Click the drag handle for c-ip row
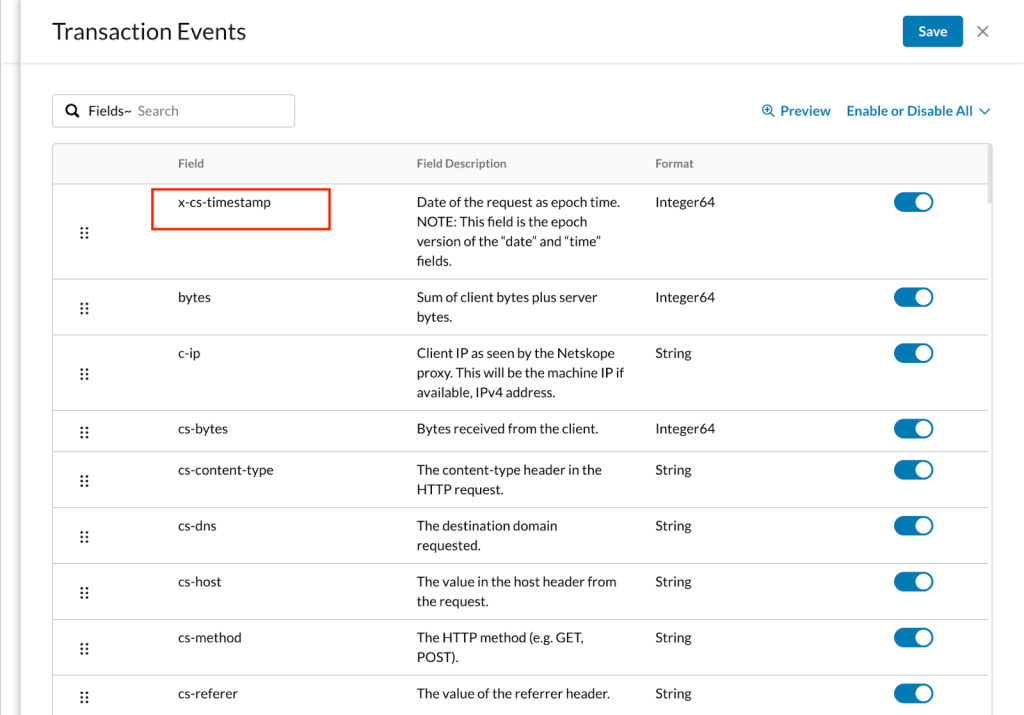This screenshot has width=1024, height=715. pyautogui.click(x=84, y=374)
